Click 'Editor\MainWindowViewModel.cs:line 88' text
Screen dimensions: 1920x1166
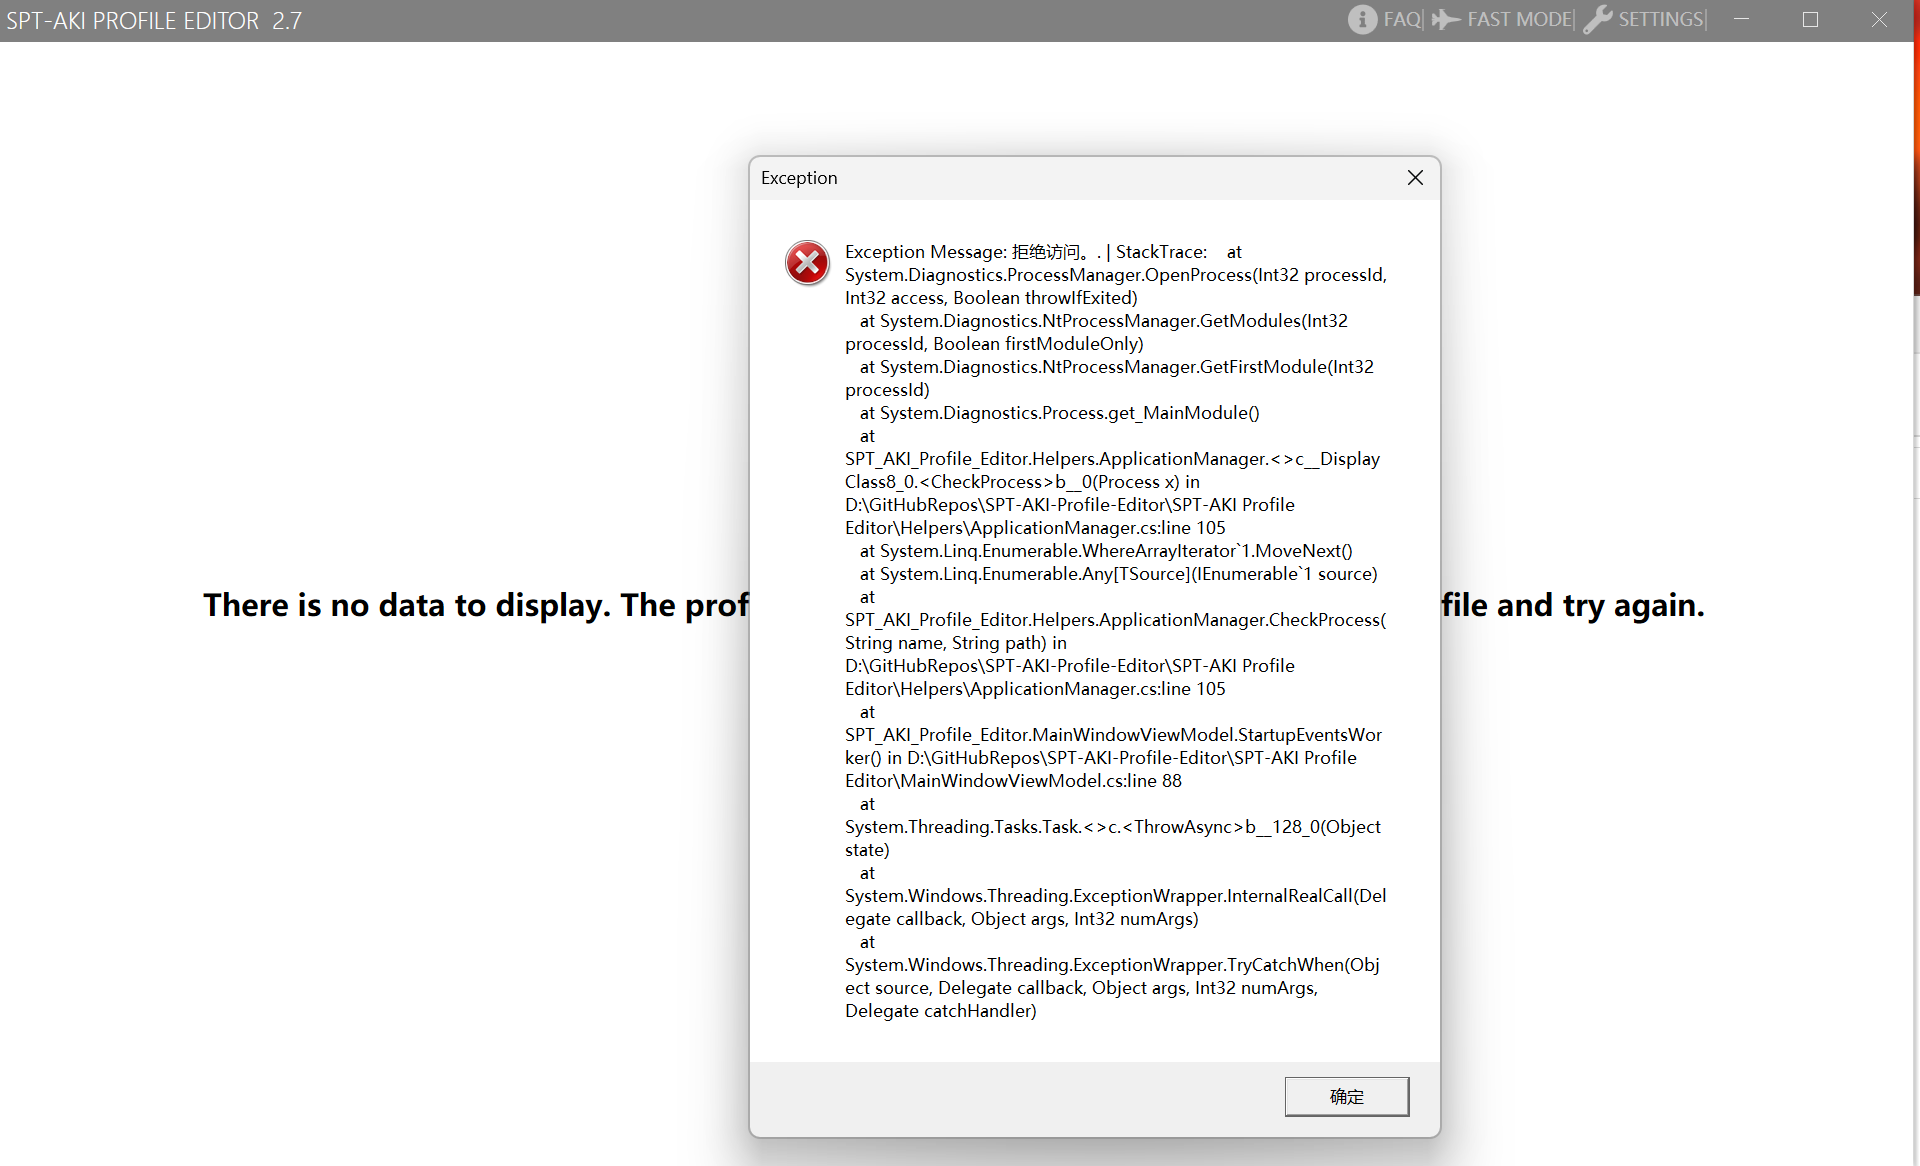click(x=1013, y=781)
